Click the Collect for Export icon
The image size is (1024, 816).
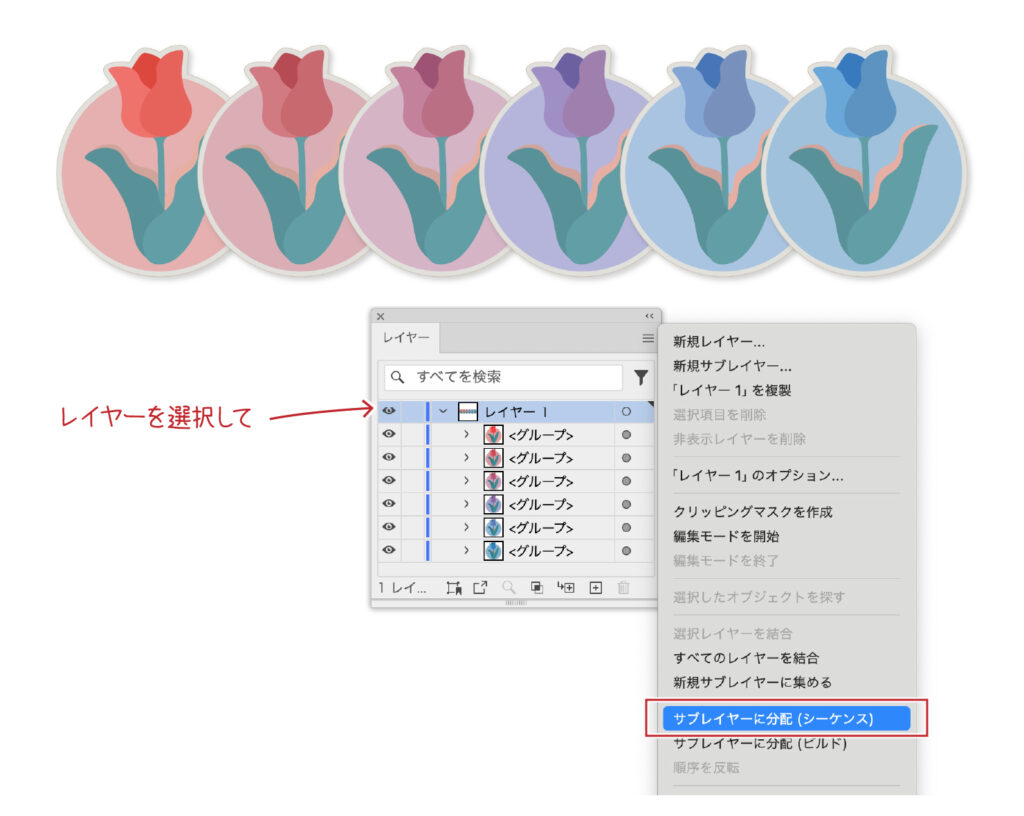click(x=453, y=588)
